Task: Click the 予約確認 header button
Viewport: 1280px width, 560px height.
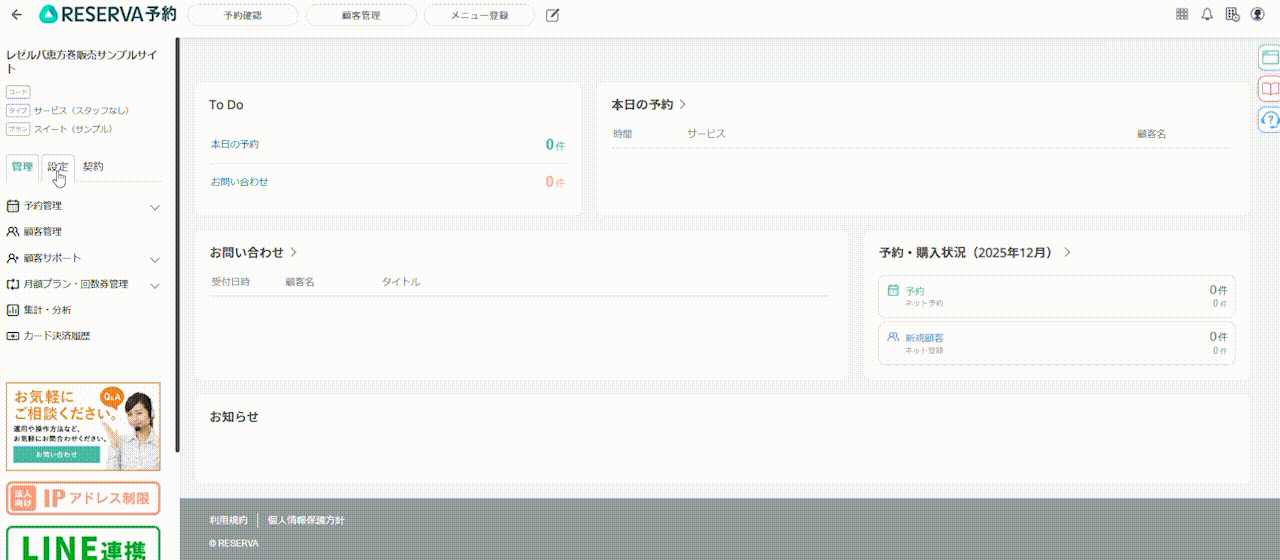Action: (242, 15)
